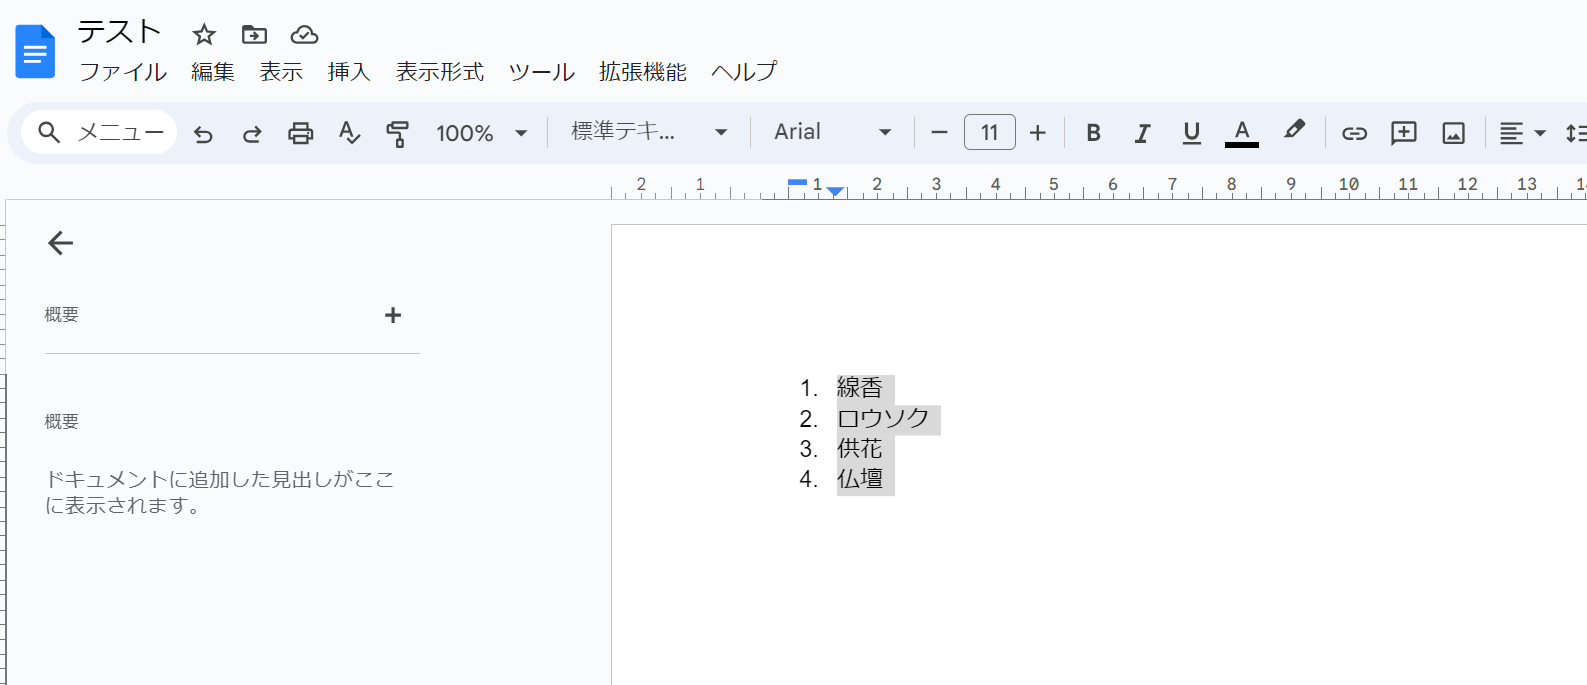Add a comment using toolbar icon

[x=1404, y=133]
